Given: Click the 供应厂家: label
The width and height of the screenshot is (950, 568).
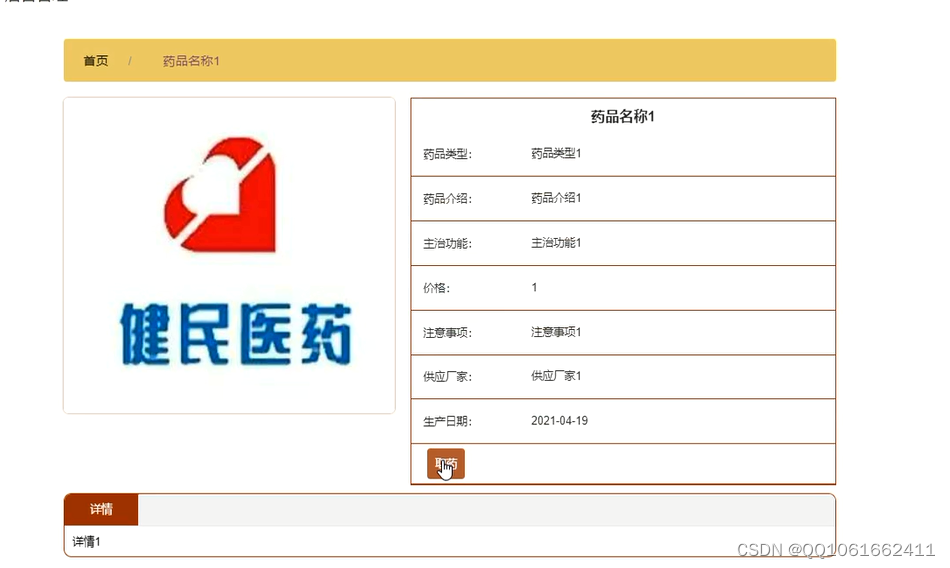Looking at the screenshot, I should (447, 377).
